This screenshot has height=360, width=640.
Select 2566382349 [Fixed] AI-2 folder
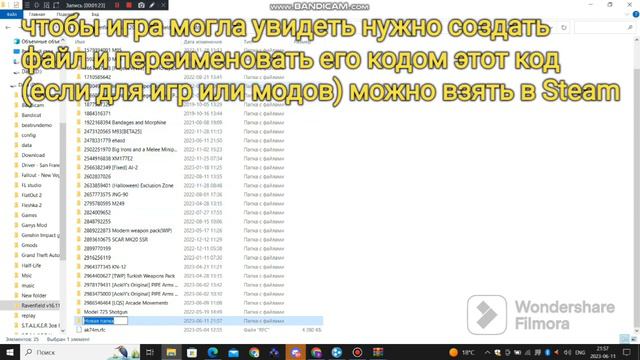coord(111,167)
